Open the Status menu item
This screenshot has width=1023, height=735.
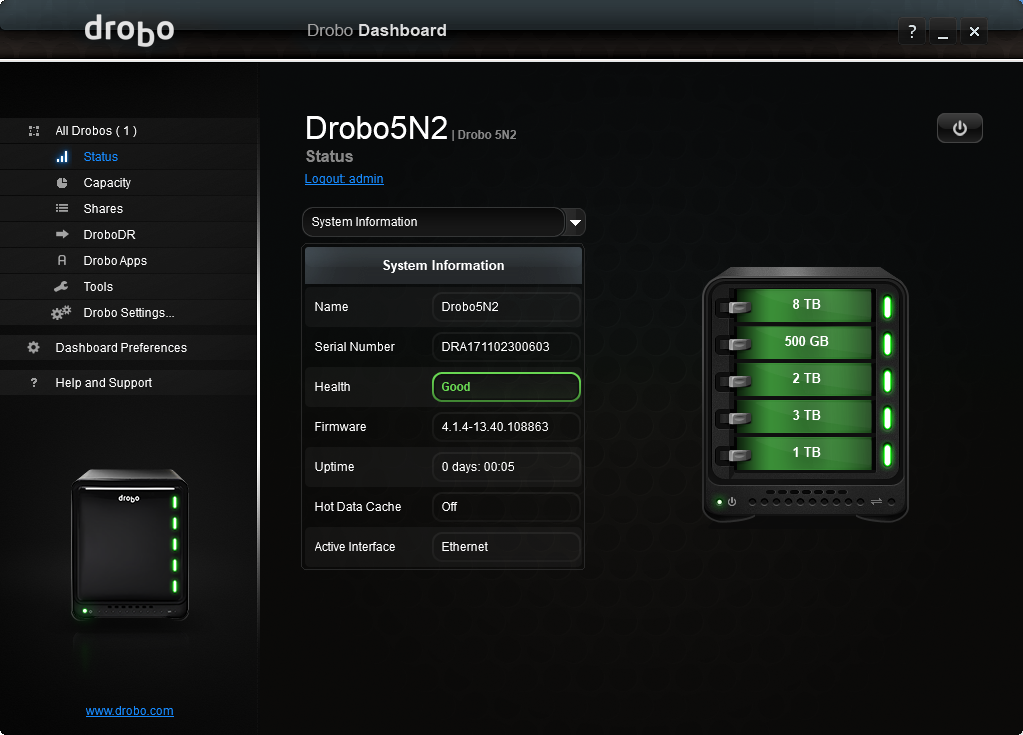pos(100,157)
